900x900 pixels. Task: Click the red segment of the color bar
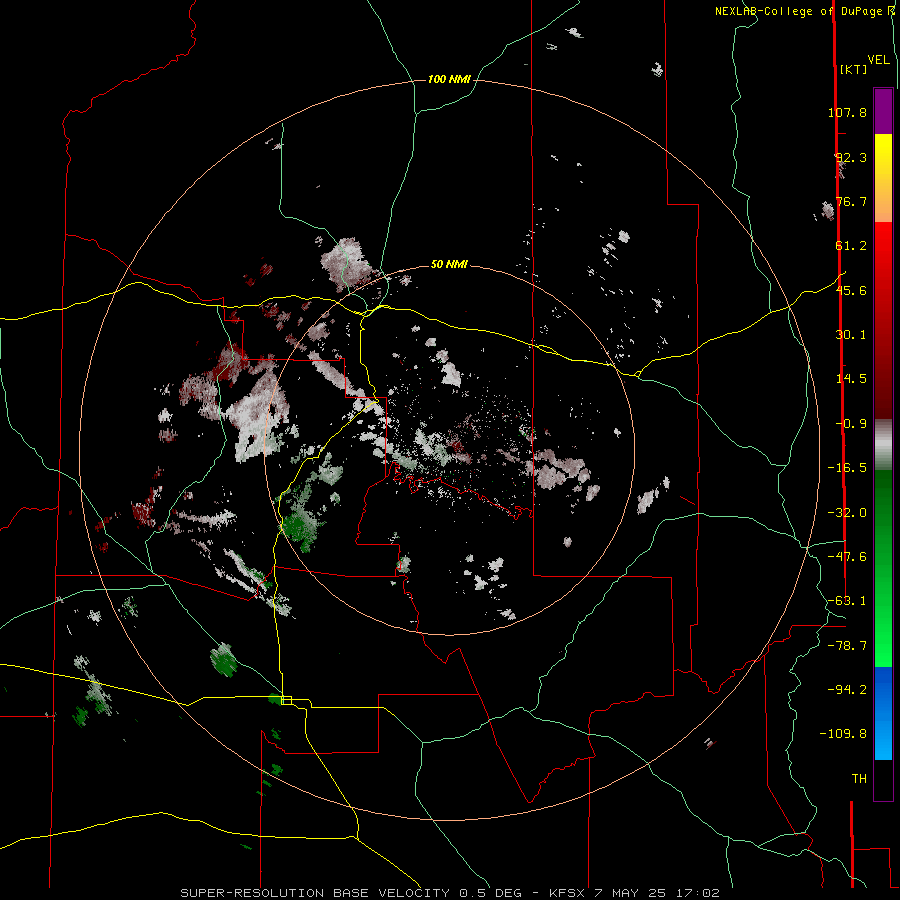[883, 320]
